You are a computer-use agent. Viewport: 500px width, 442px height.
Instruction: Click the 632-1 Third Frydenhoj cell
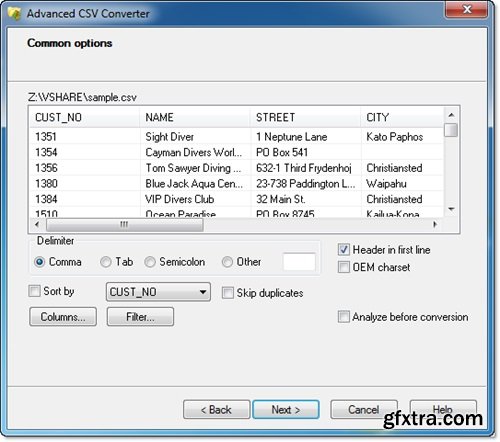tap(304, 168)
